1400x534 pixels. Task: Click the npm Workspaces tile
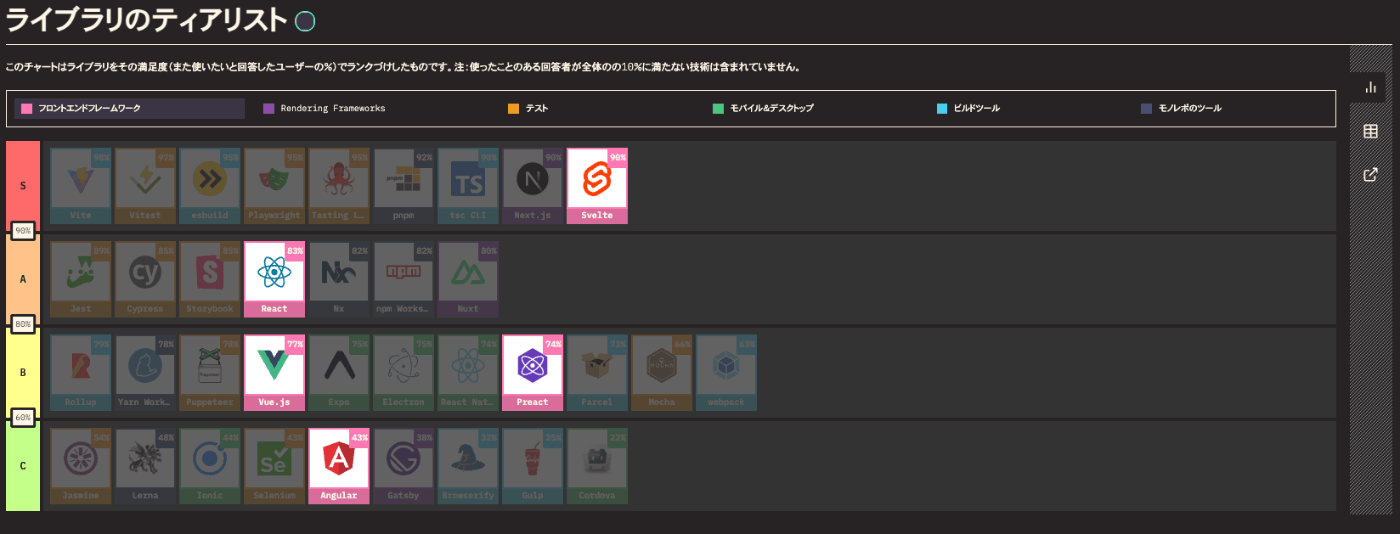point(404,279)
